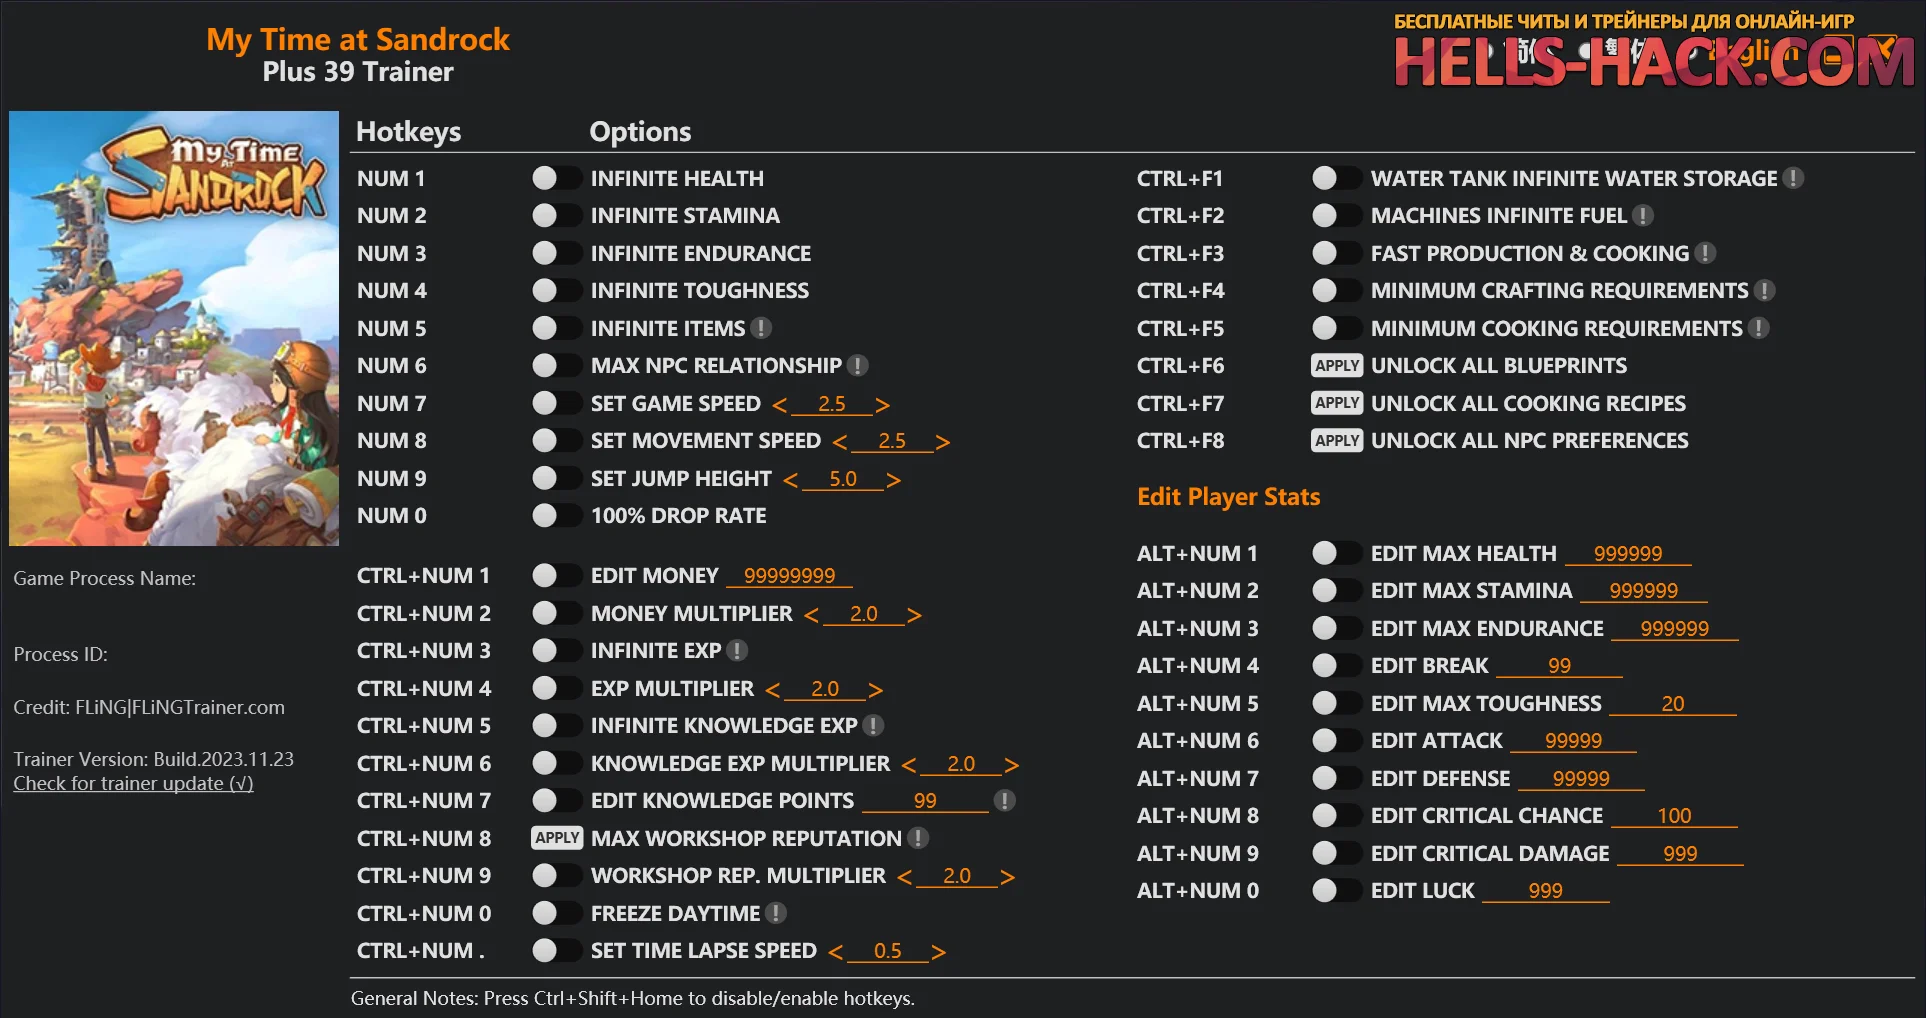
Task: Increase Set Time Lapse Speed arrow
Action: point(938,952)
